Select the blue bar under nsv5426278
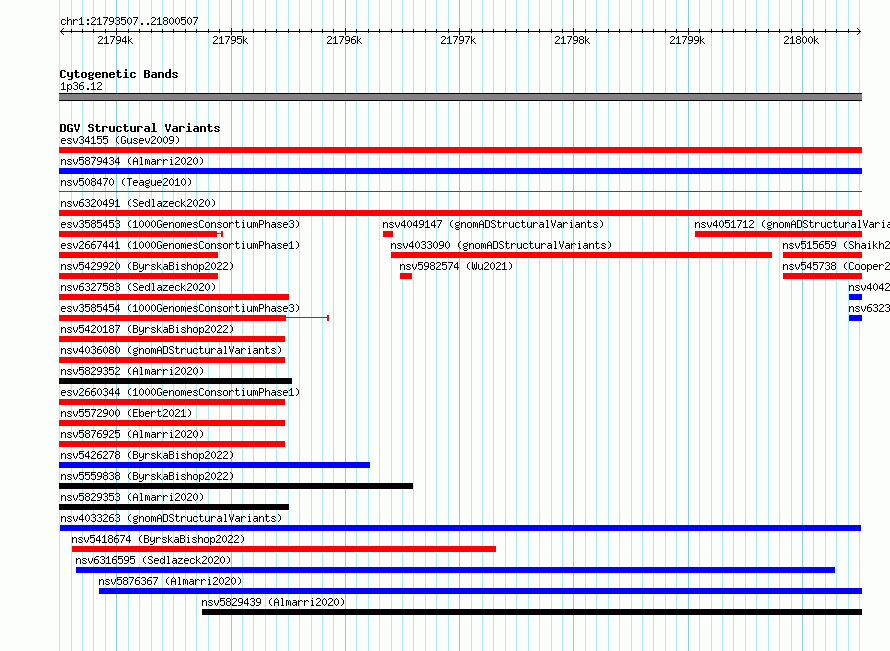Viewport: 890px width, 651px height. coord(215,465)
